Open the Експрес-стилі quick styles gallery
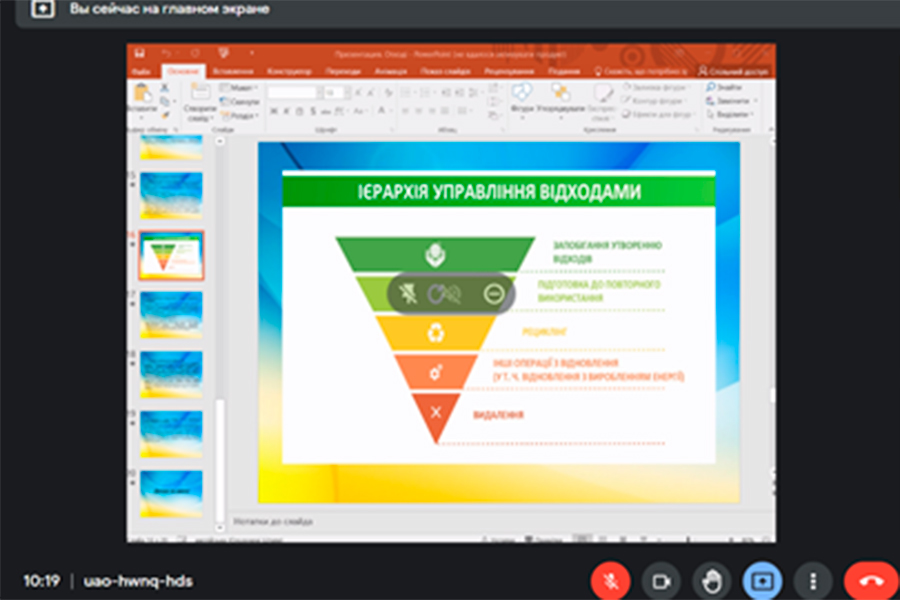 point(601,102)
